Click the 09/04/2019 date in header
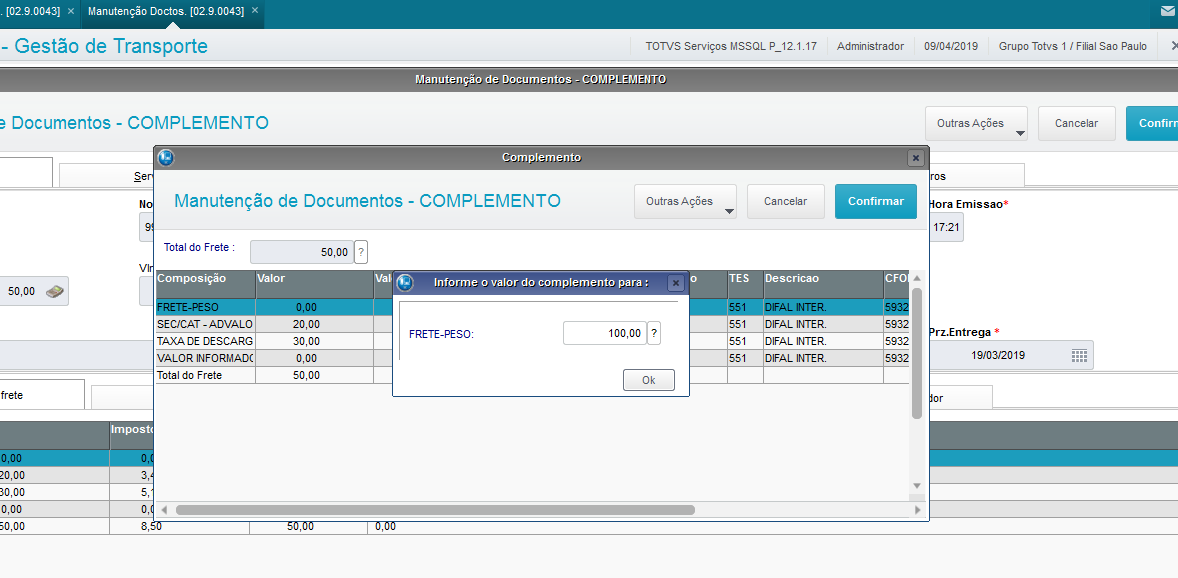 coord(951,46)
